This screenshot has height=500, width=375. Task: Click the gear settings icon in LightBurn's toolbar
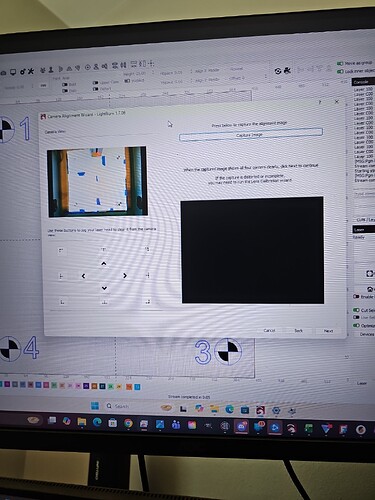(x=23, y=71)
